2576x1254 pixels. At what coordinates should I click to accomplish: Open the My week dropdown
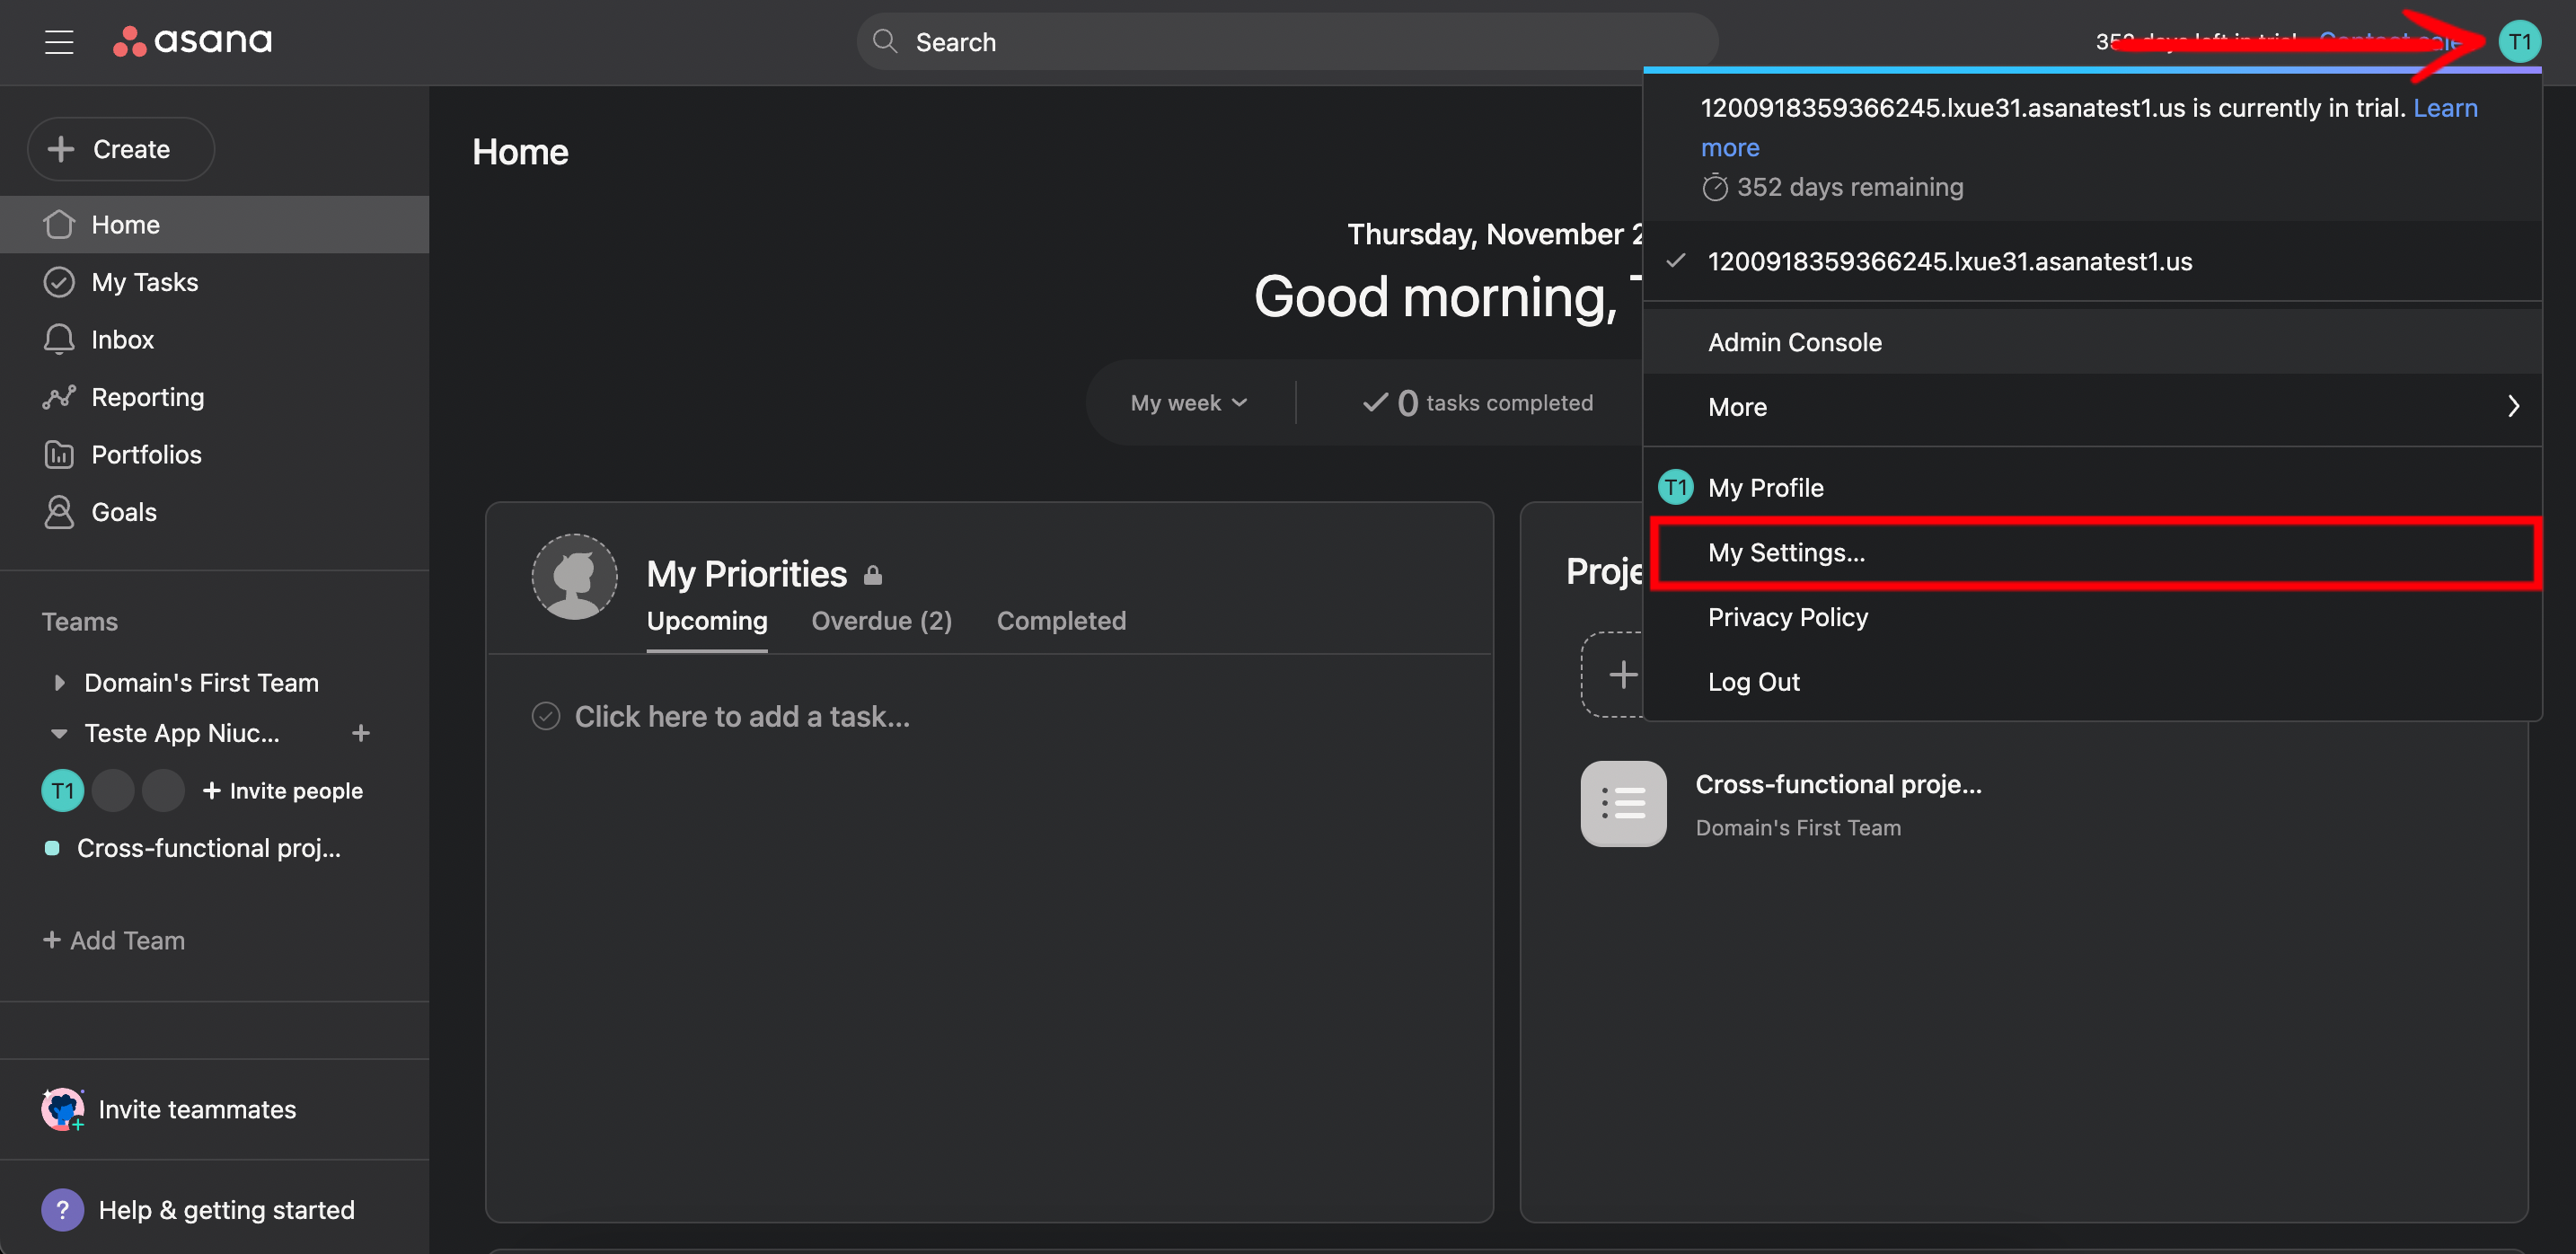(x=1188, y=402)
